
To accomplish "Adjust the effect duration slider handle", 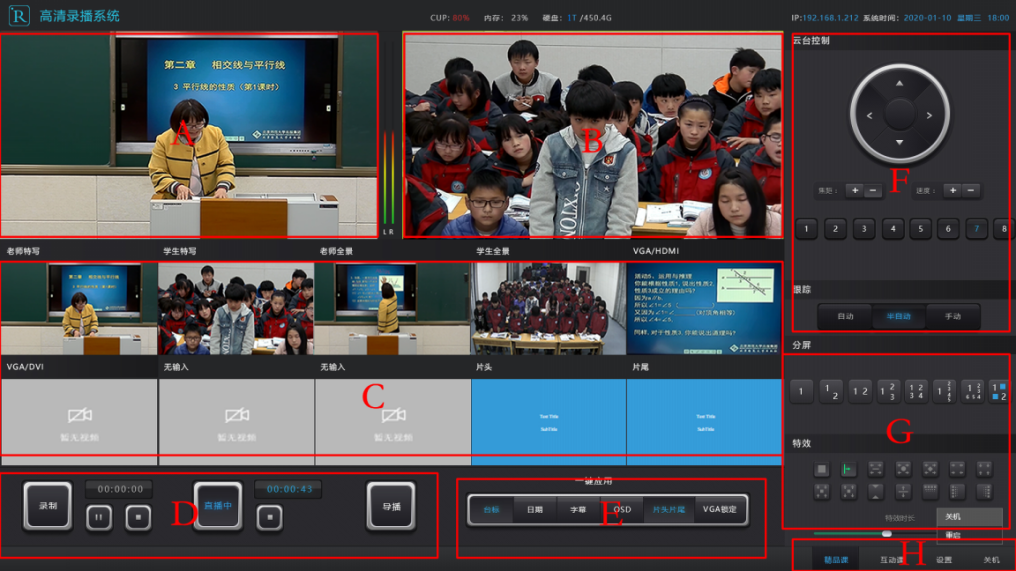I will [x=886, y=534].
